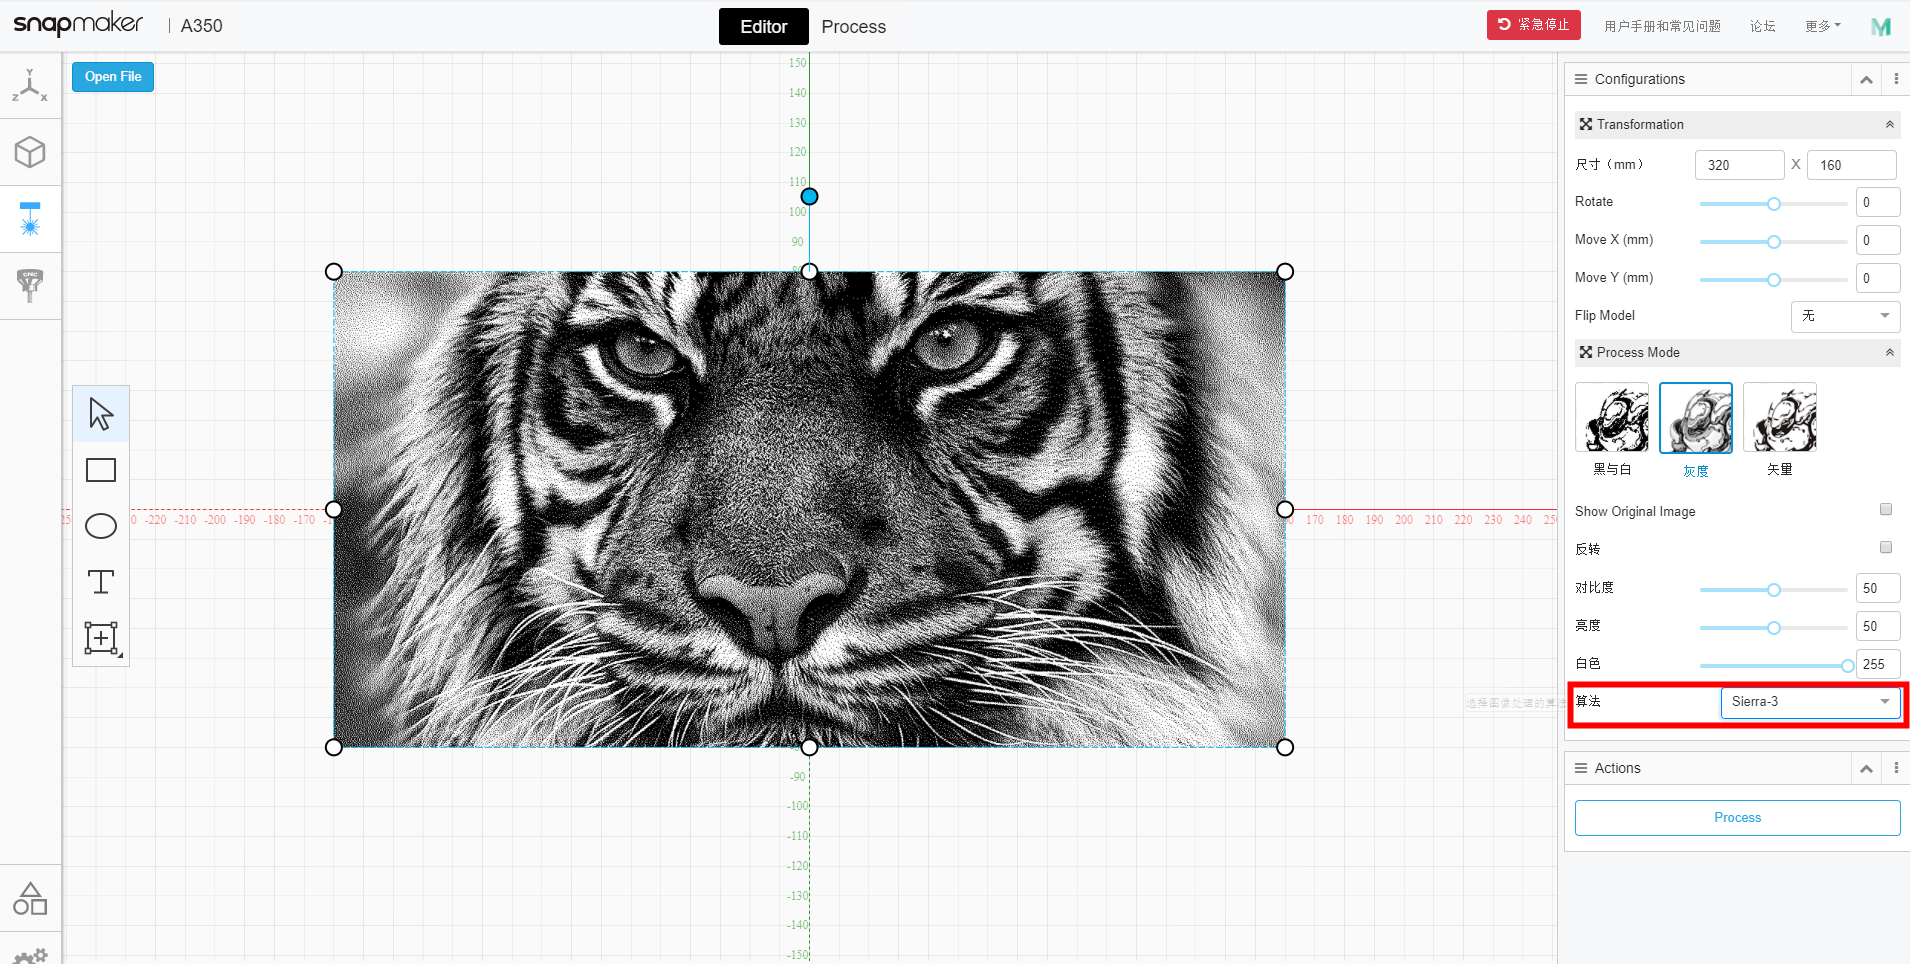1910x964 pixels.
Task: Collapse the Actions panel chevron
Action: point(1866,768)
